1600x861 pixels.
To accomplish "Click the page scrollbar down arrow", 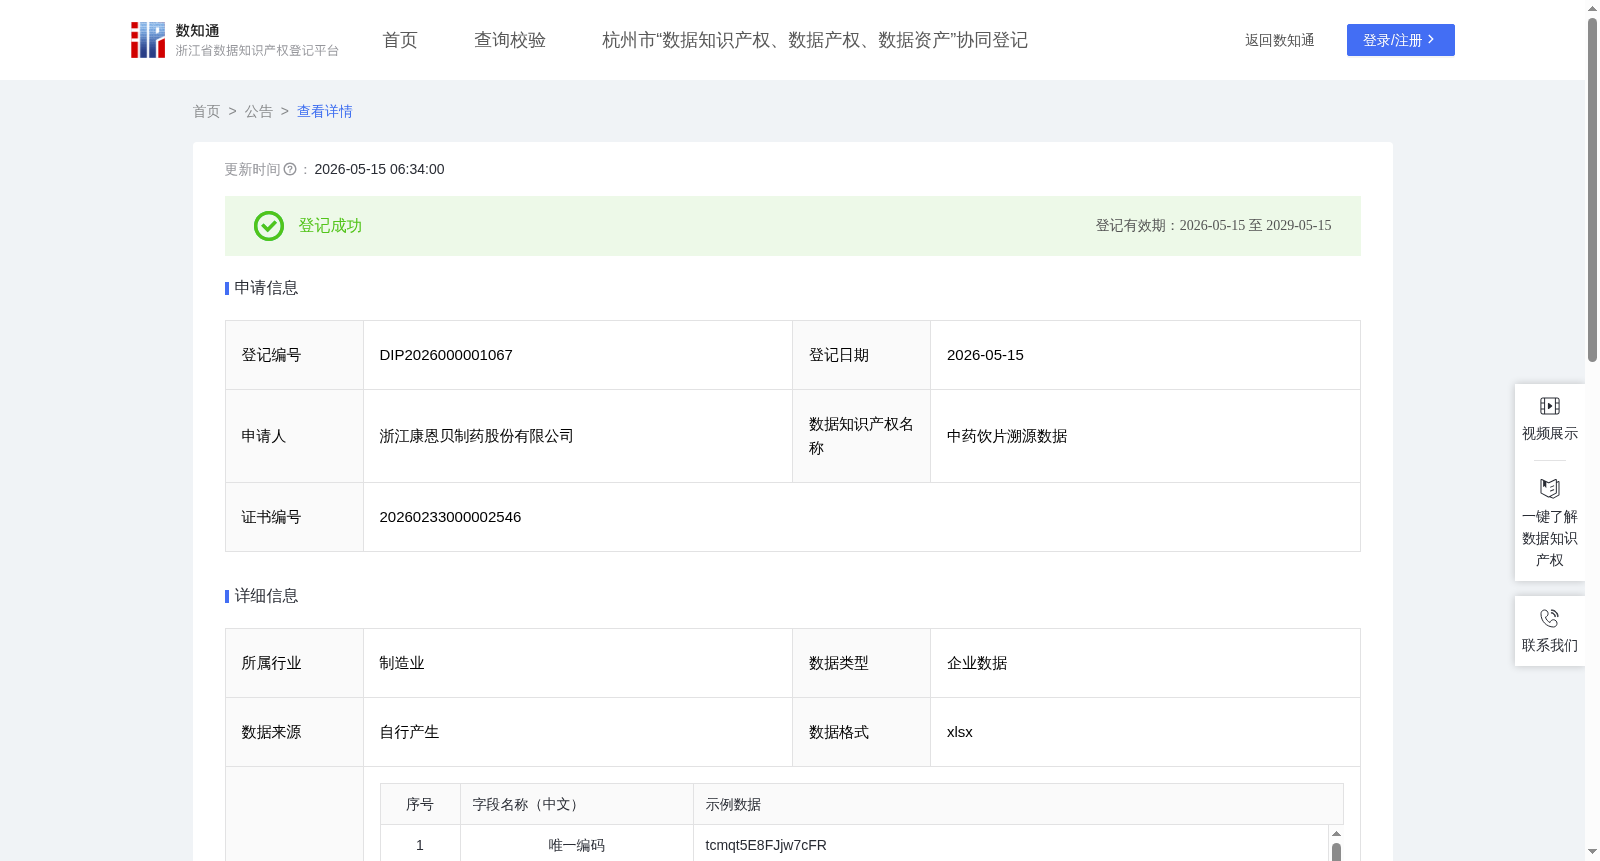I will pos(1592,852).
